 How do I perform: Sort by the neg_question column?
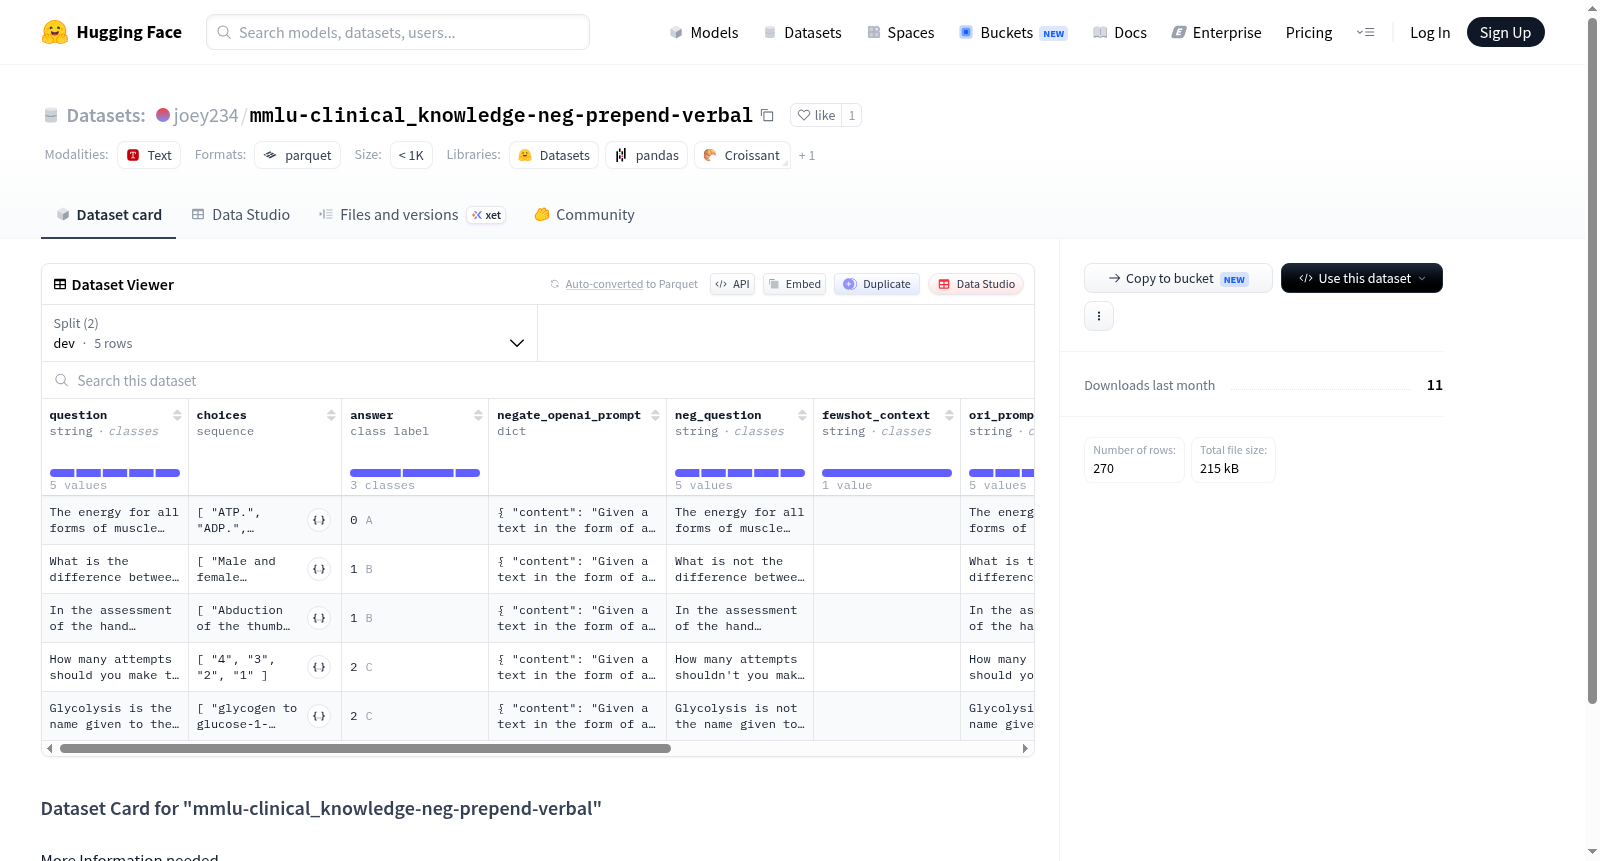[802, 415]
